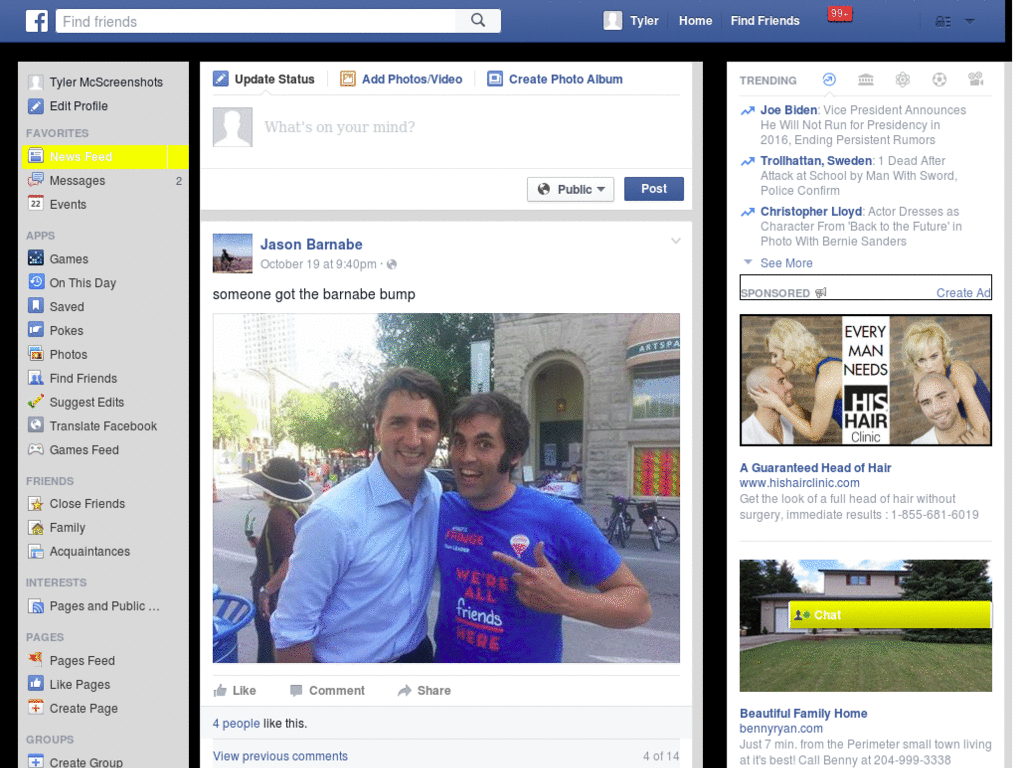Open the Public audience selector dropdown

pos(570,189)
